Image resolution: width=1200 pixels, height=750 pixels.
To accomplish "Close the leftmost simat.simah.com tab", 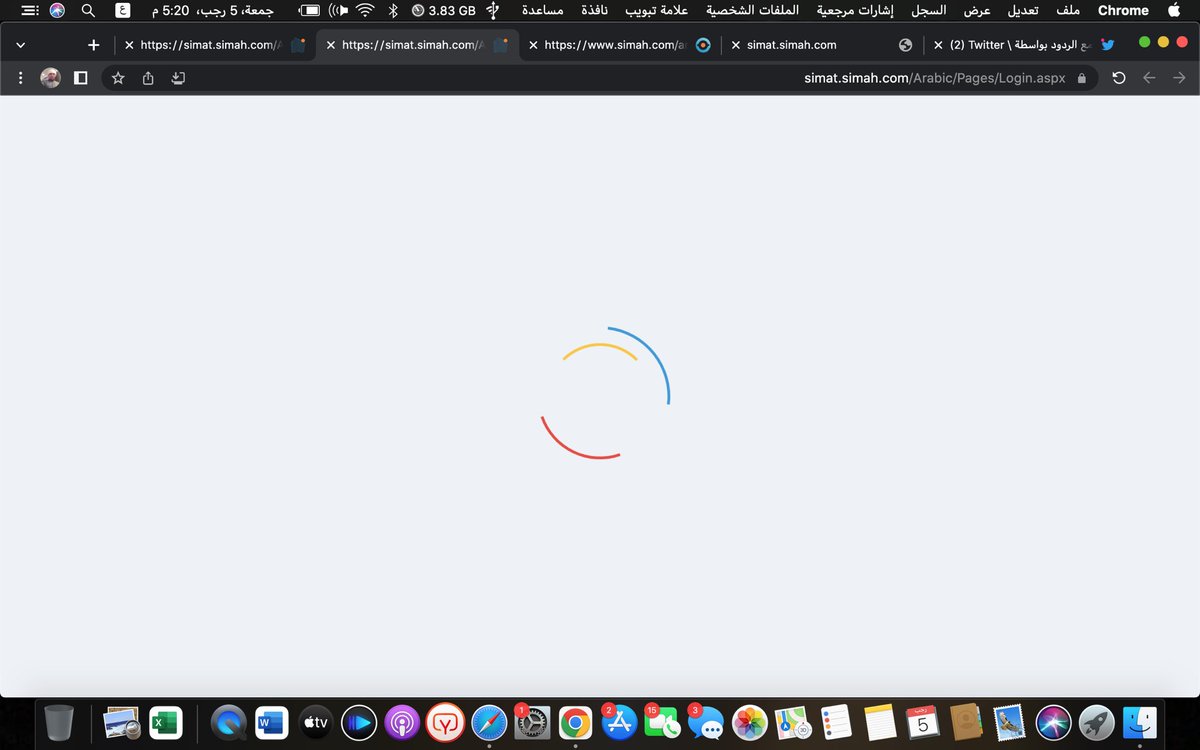I will click(x=129, y=45).
